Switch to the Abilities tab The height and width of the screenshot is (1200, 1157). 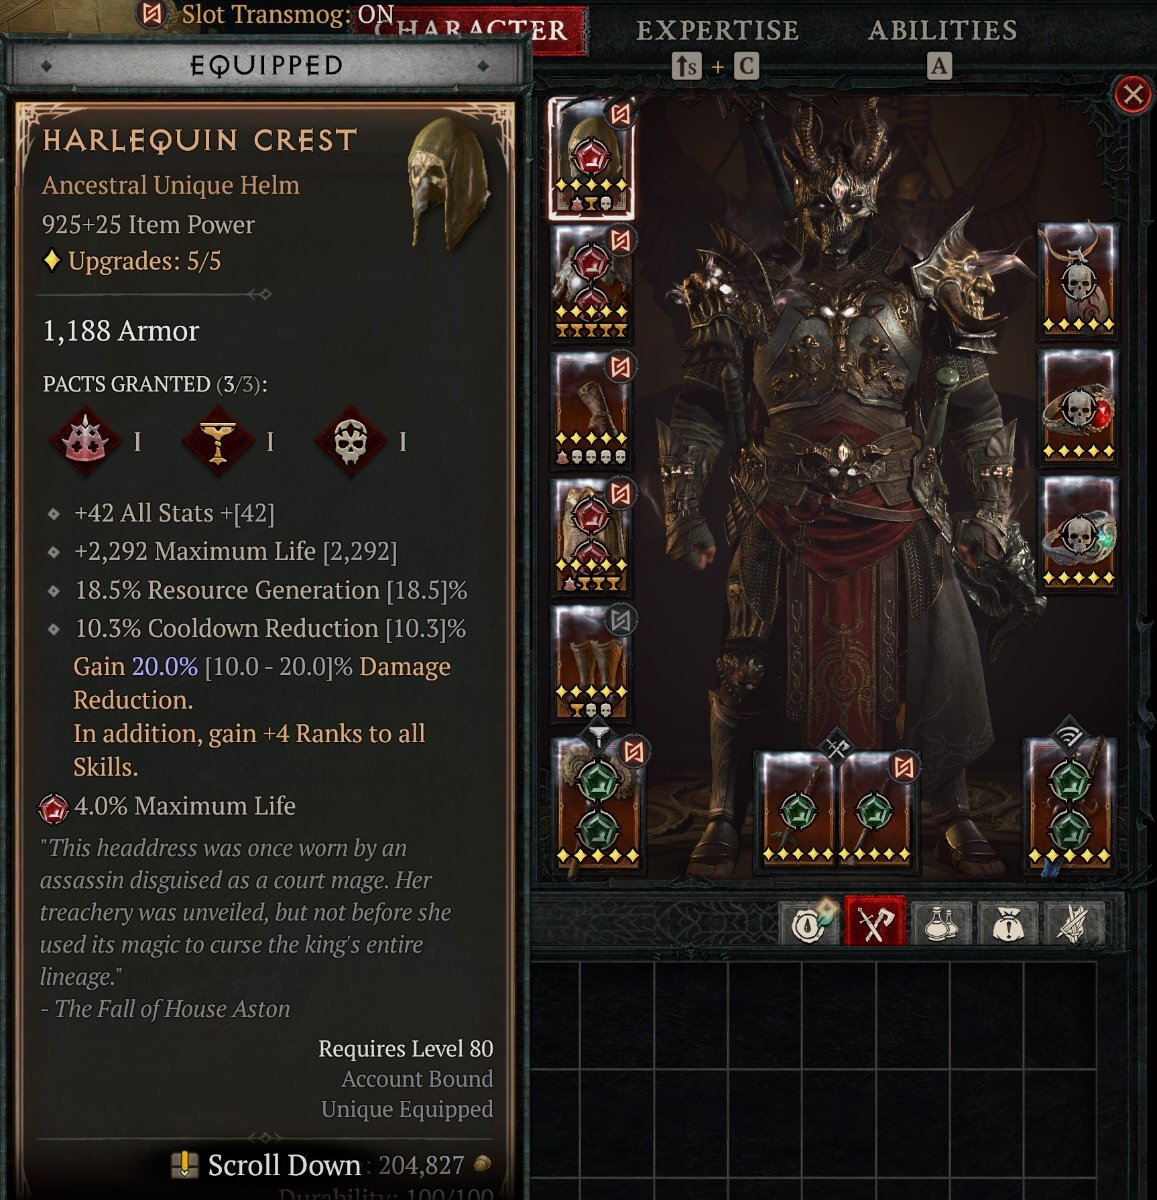point(943,31)
